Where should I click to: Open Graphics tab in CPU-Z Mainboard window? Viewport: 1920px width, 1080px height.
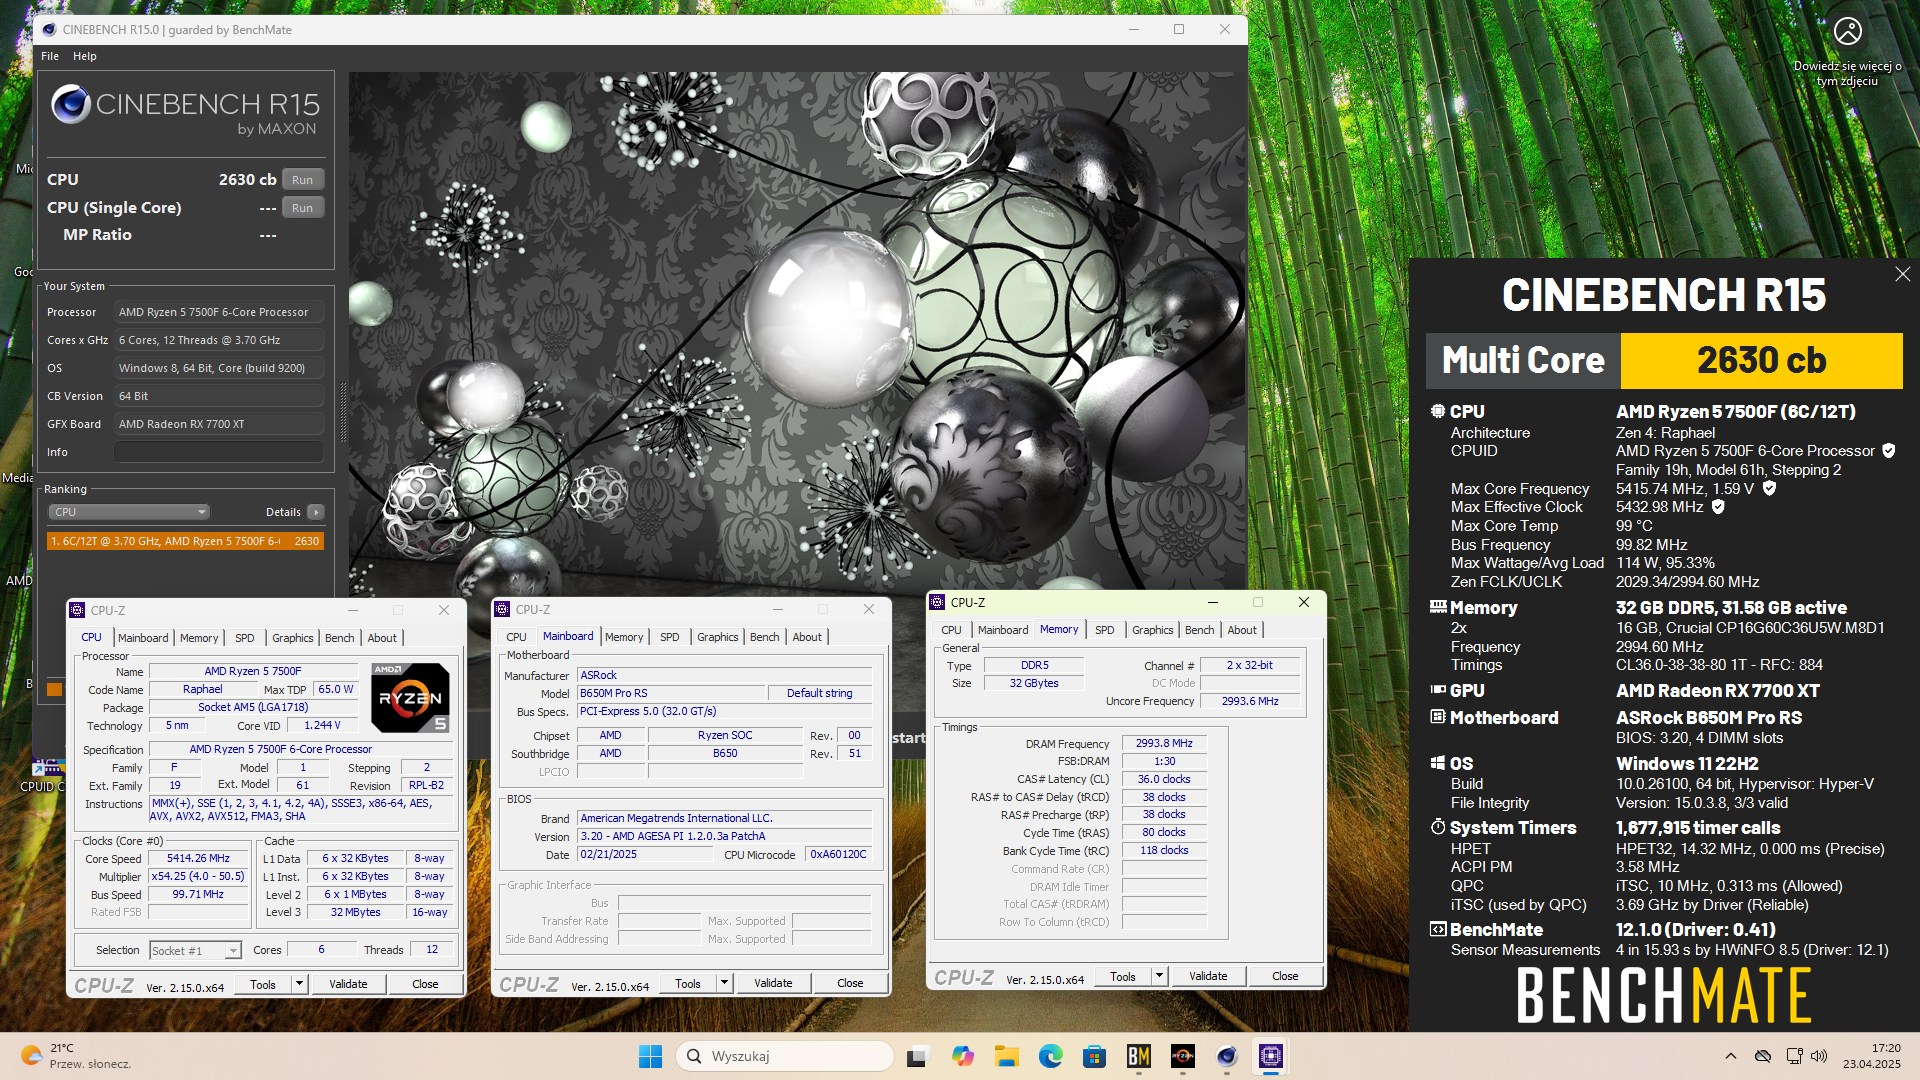718,637
